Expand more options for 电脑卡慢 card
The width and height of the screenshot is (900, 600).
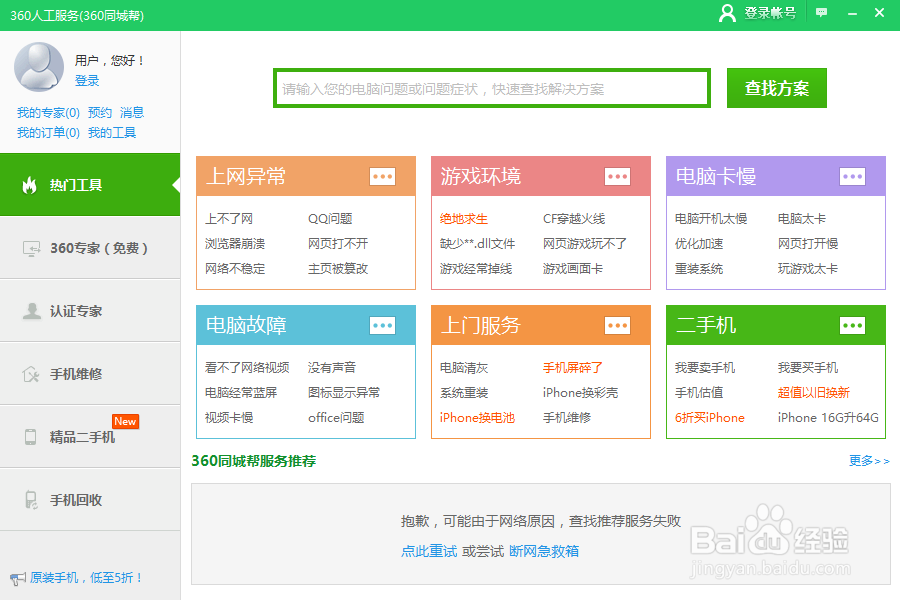(852, 176)
